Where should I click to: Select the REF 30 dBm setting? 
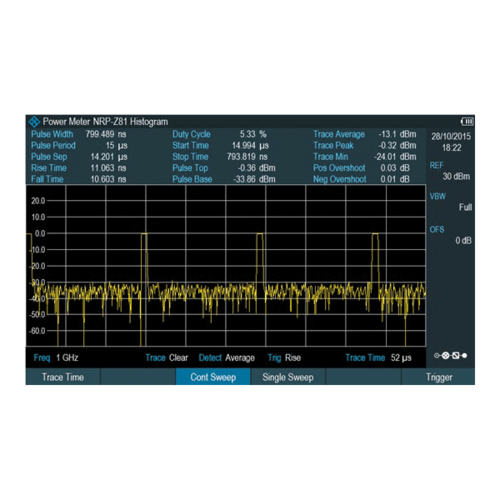pos(450,171)
